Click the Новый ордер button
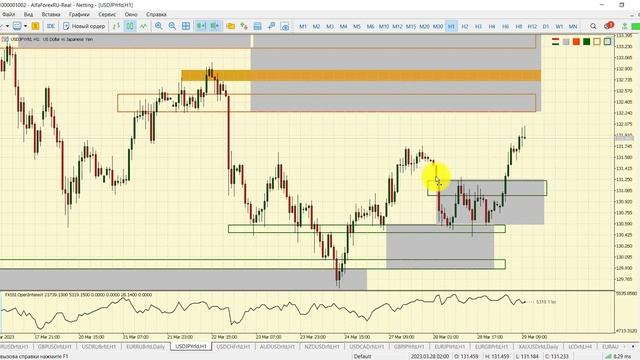Screen dimensions: 640x360 pos(84,26)
